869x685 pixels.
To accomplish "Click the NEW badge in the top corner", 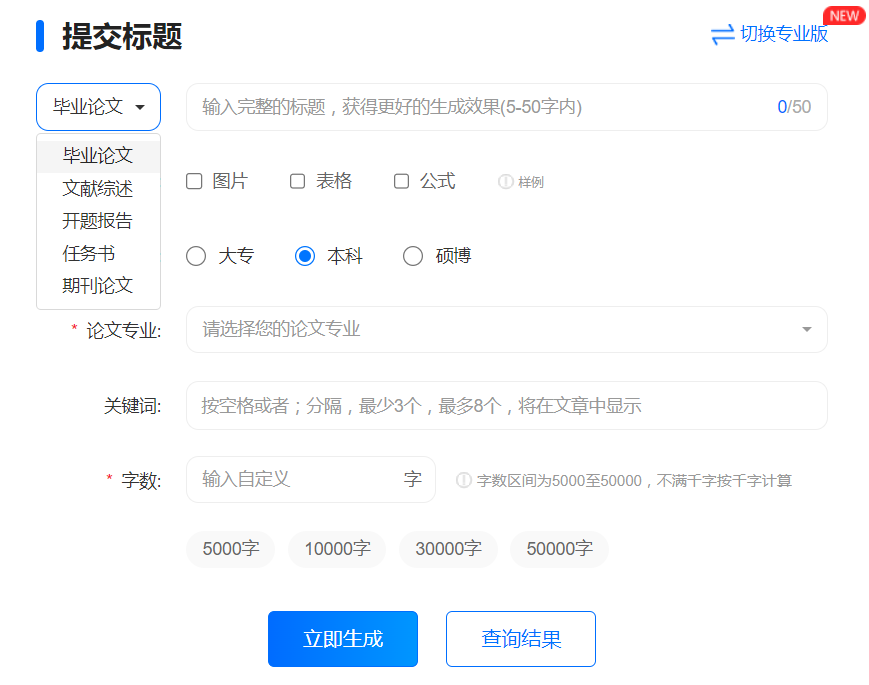I will coord(844,15).
